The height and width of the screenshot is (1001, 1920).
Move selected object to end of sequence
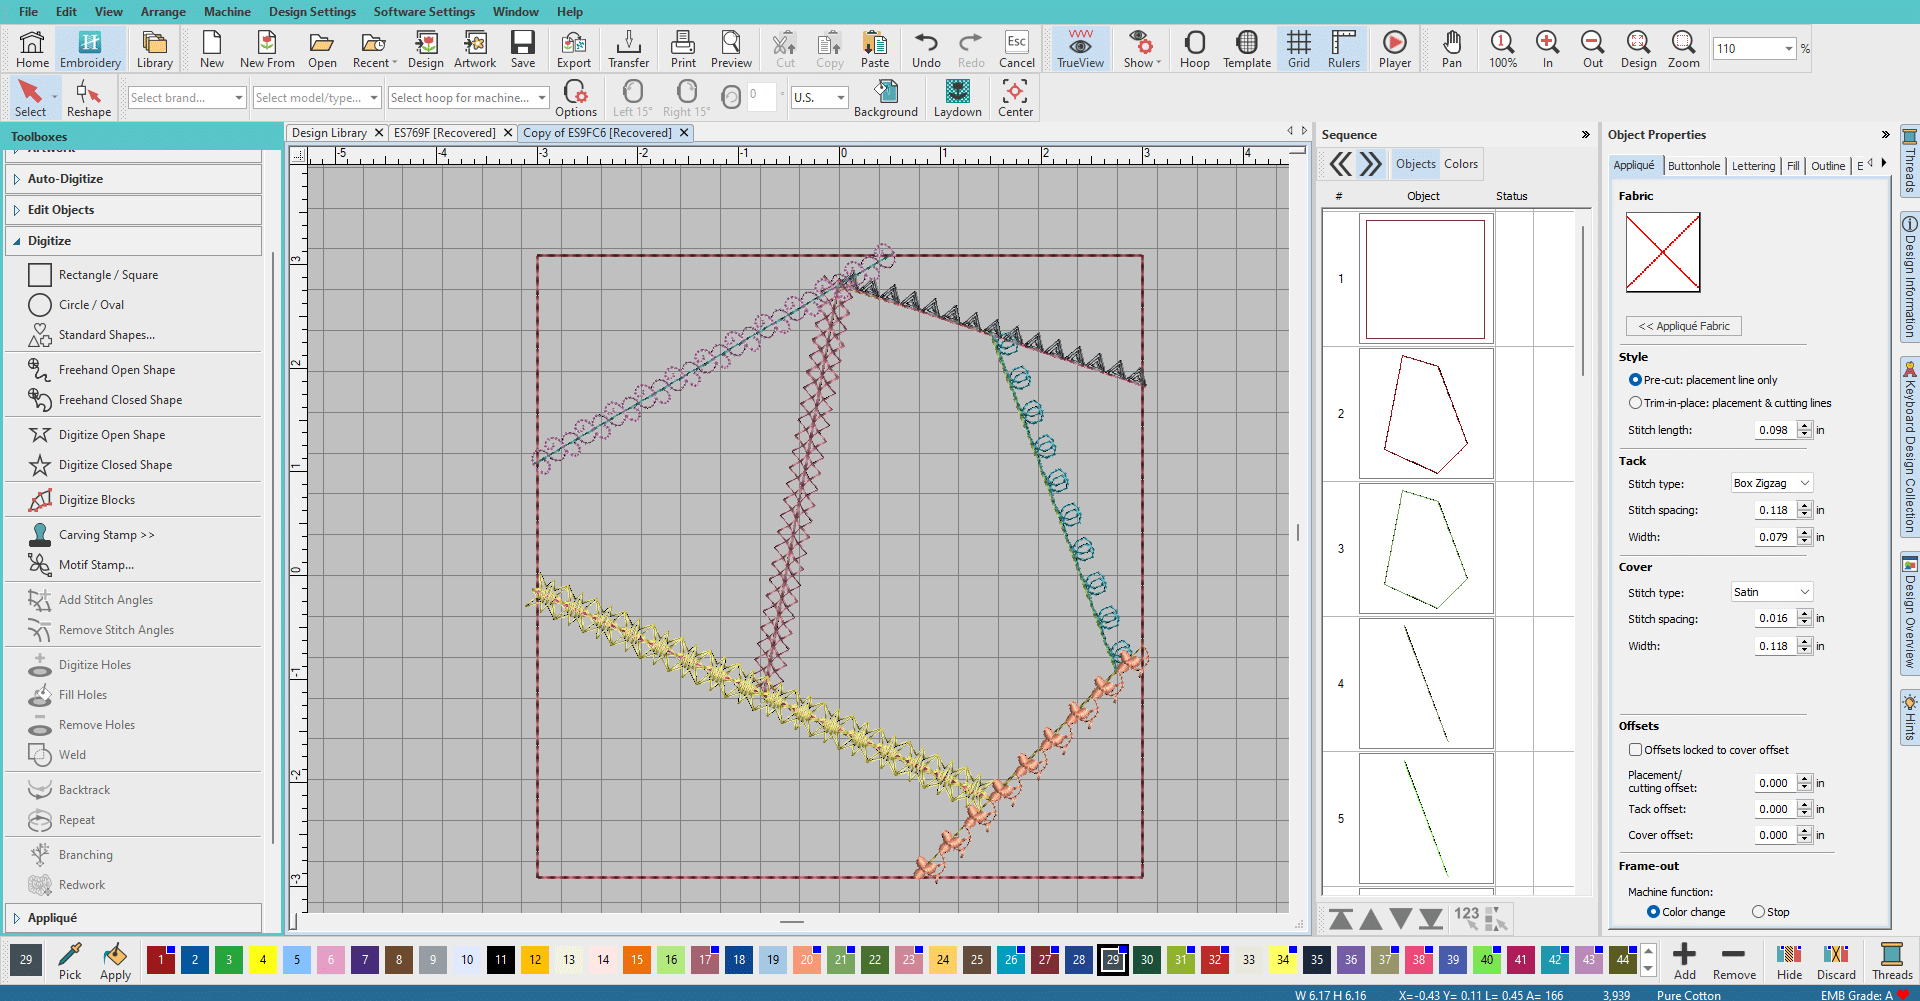click(x=1431, y=919)
